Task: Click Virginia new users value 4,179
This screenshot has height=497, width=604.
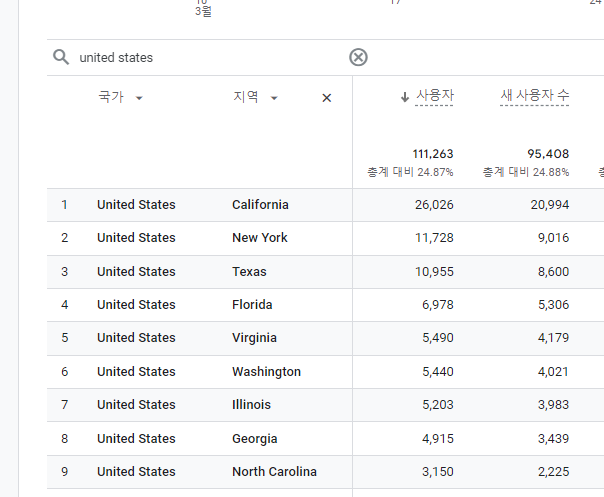Action: (x=554, y=338)
